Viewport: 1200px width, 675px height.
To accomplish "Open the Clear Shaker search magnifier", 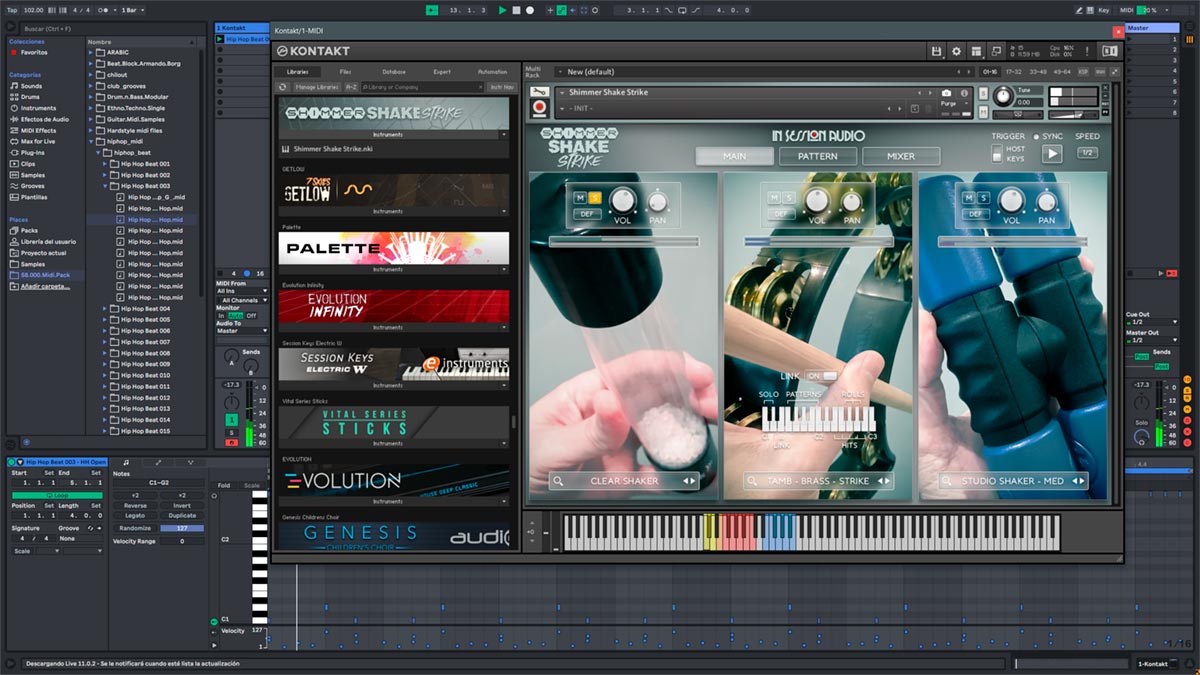I will (x=559, y=481).
